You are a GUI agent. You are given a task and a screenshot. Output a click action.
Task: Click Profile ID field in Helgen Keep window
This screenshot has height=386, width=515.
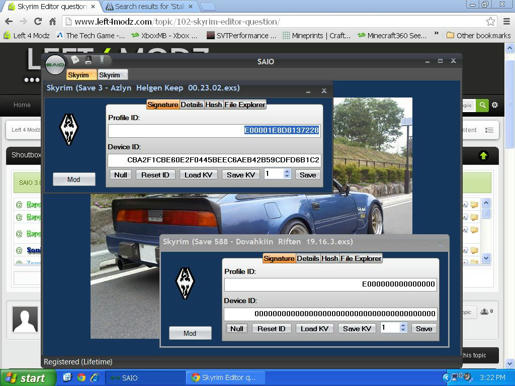tap(214, 130)
